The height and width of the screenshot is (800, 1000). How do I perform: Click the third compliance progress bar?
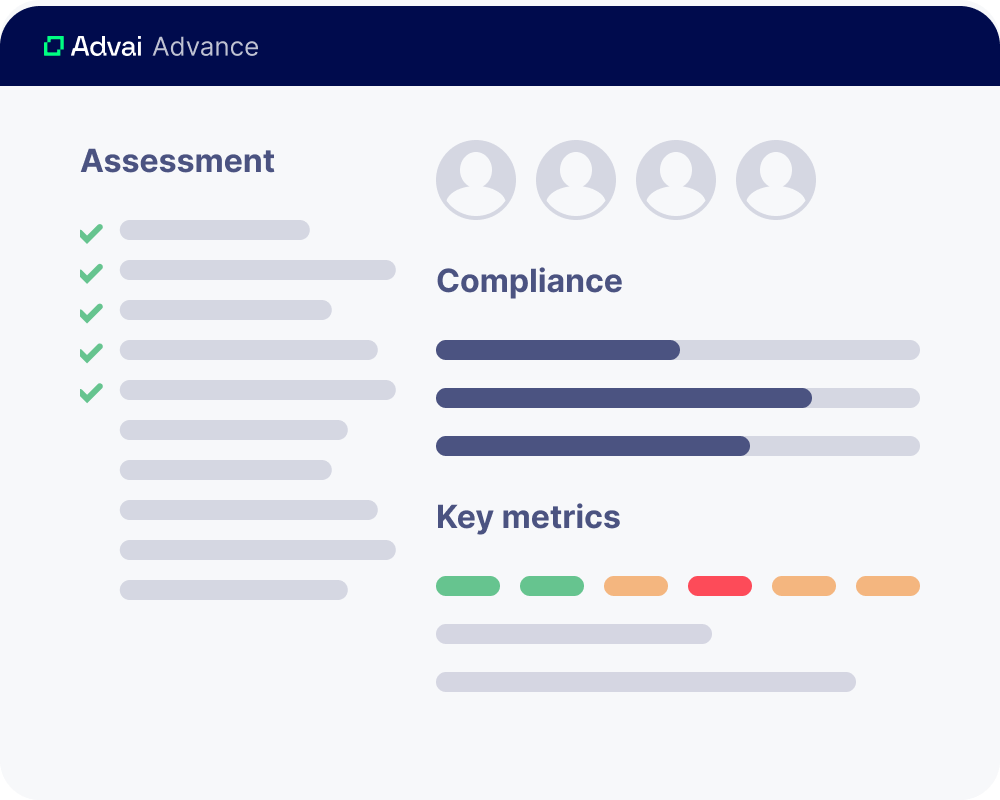coord(678,446)
